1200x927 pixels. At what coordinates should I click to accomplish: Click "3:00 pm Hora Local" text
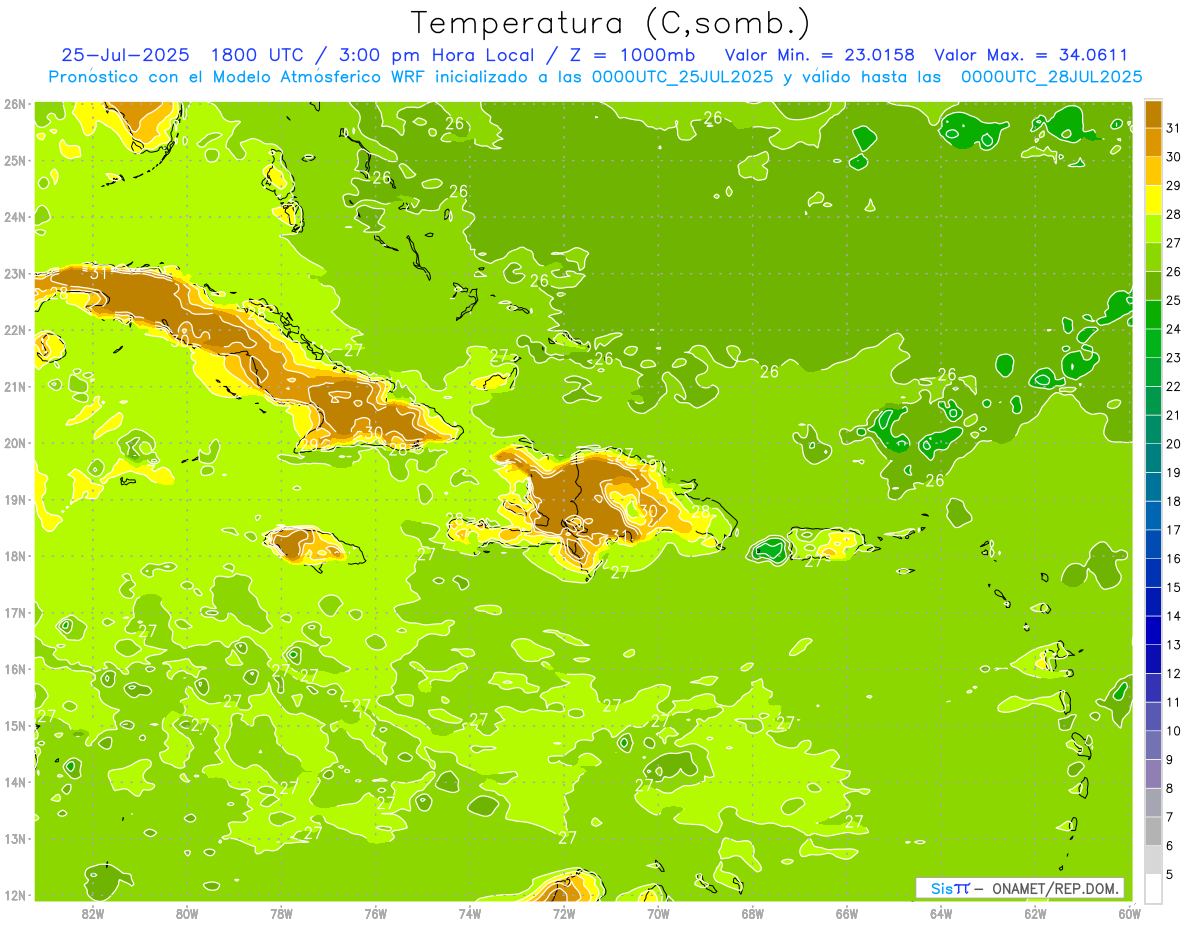click(433, 55)
